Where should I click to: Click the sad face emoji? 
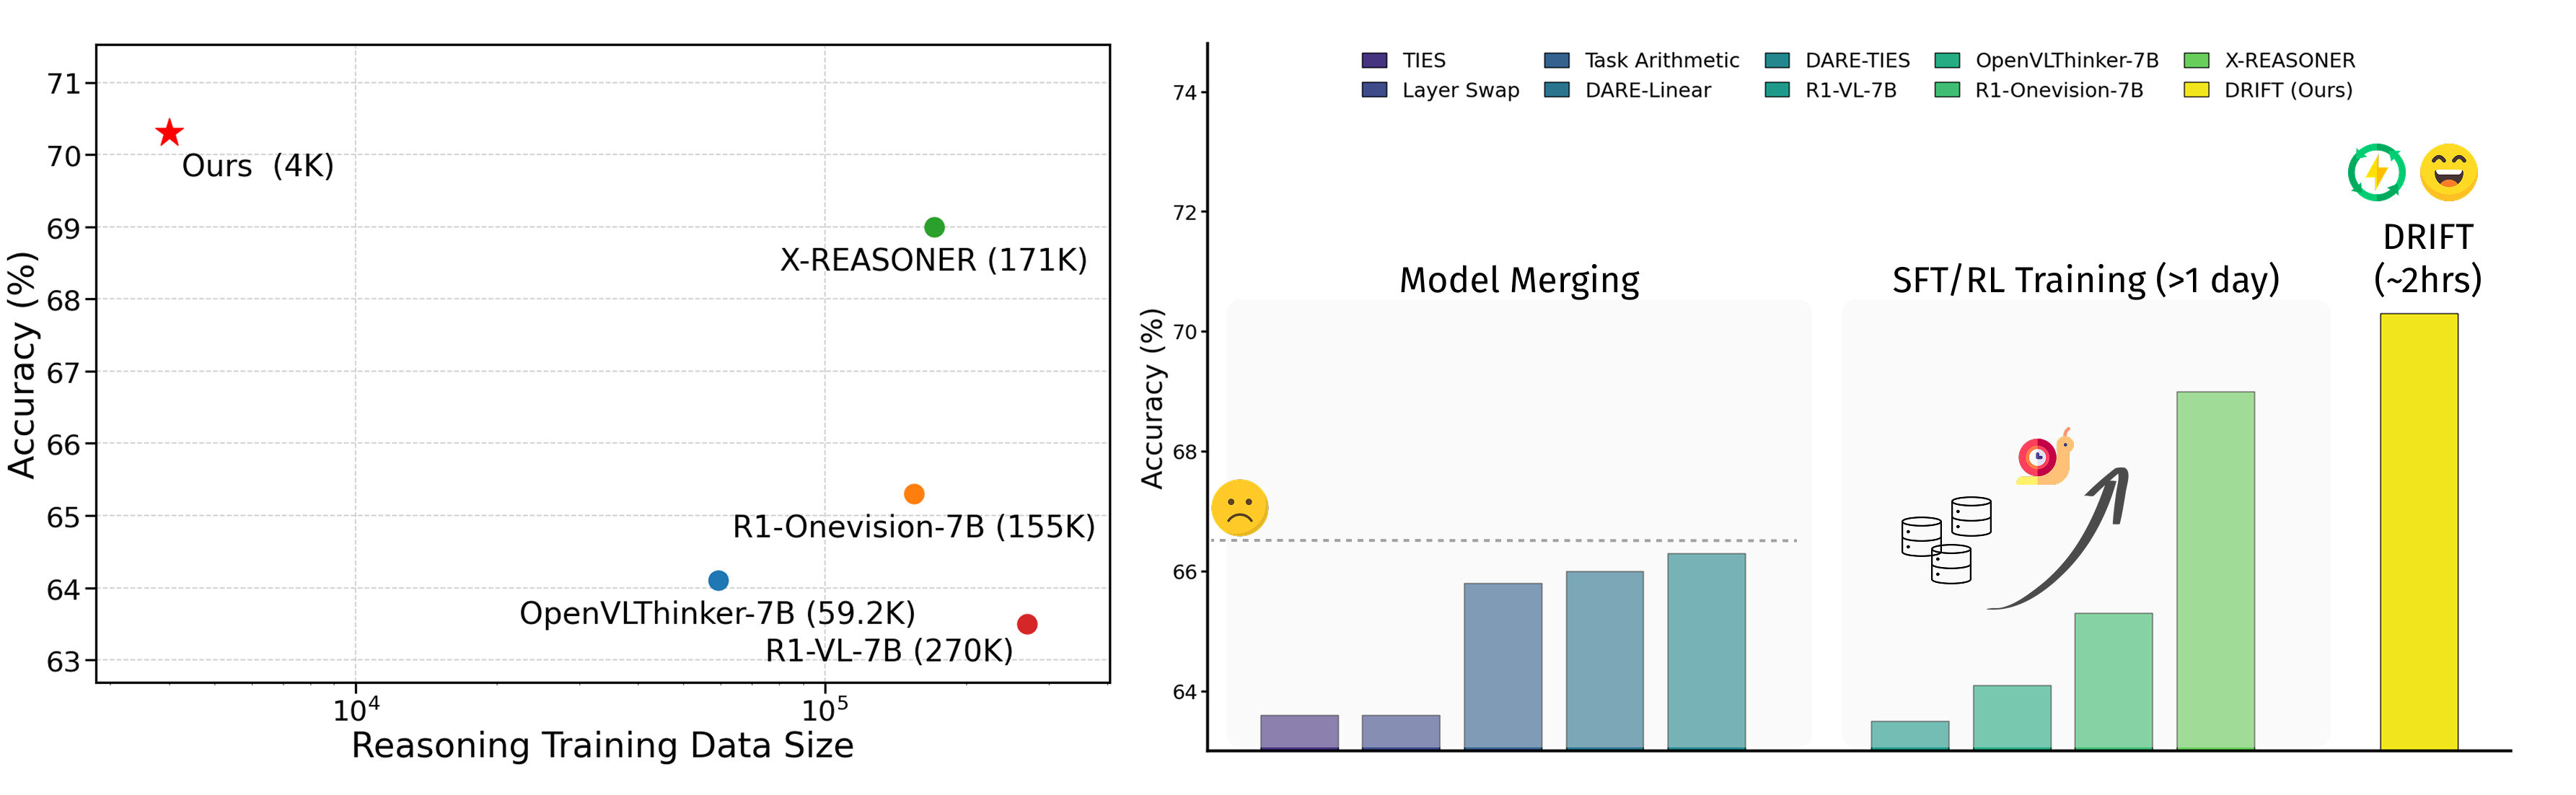coord(1239,508)
